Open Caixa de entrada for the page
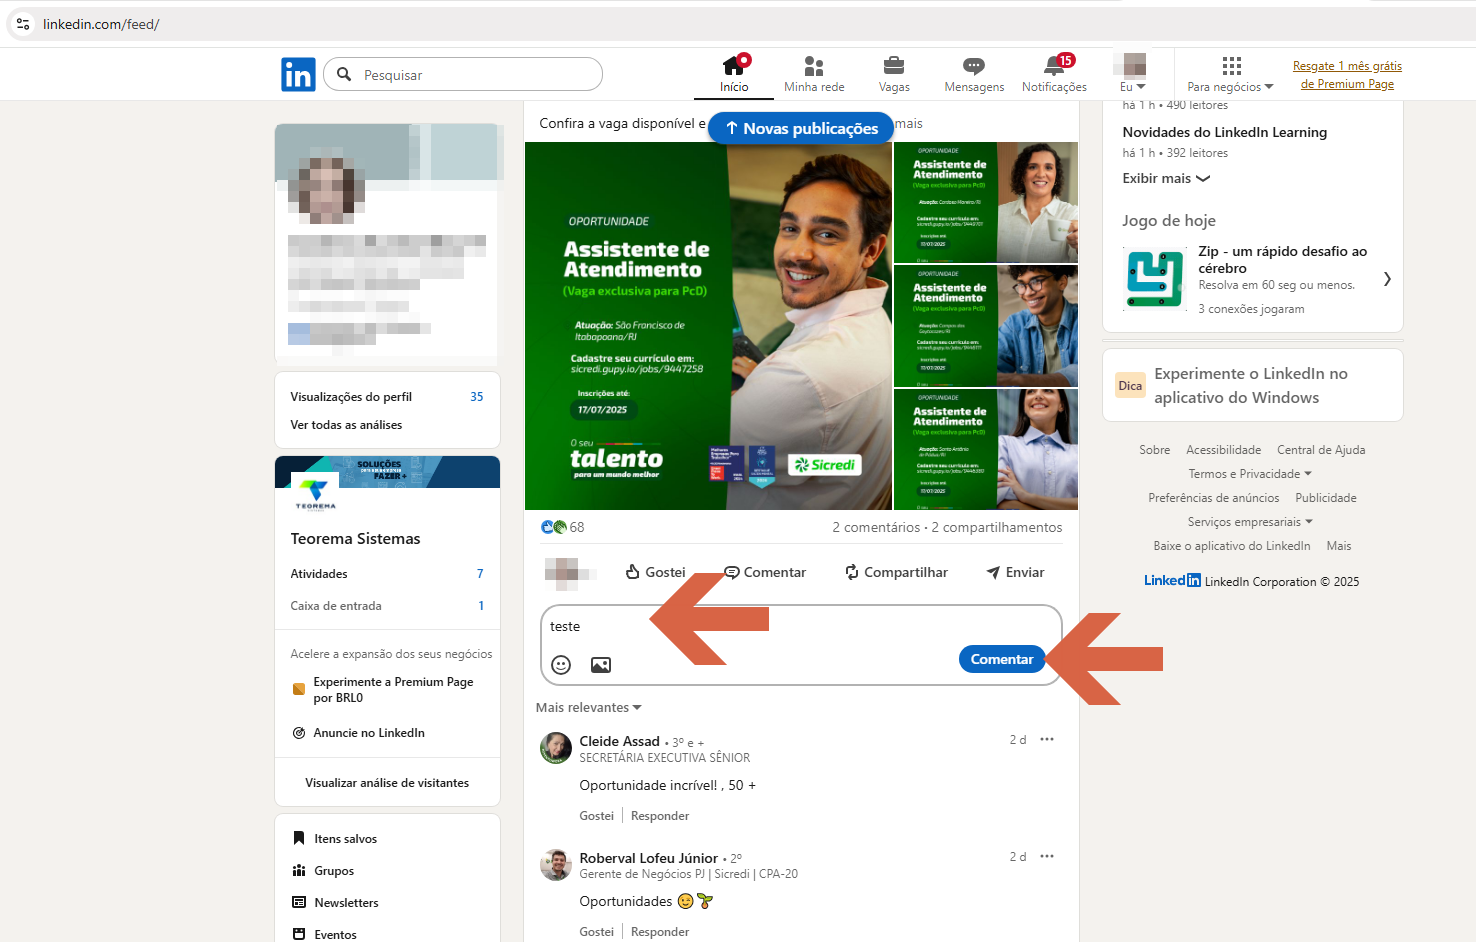Screen dimensions: 1476x942 pyautogui.click(x=387, y=606)
